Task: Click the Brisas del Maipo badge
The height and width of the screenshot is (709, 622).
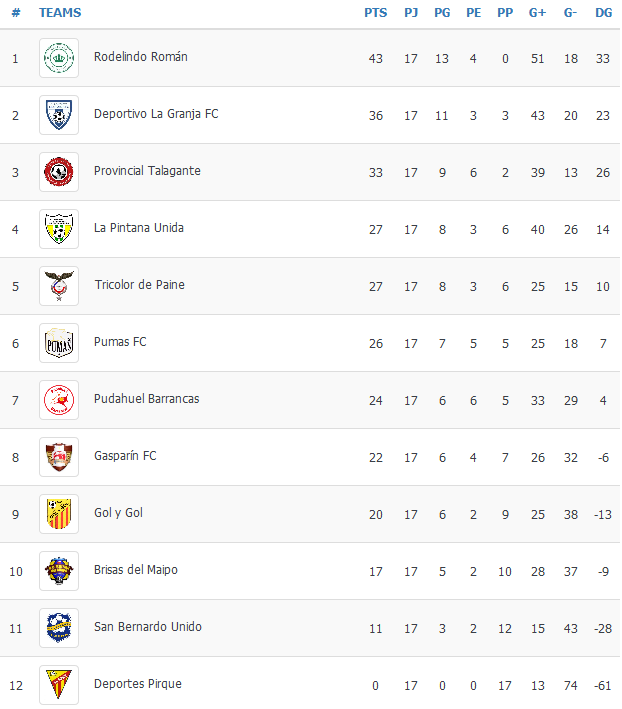Action: coord(59,571)
